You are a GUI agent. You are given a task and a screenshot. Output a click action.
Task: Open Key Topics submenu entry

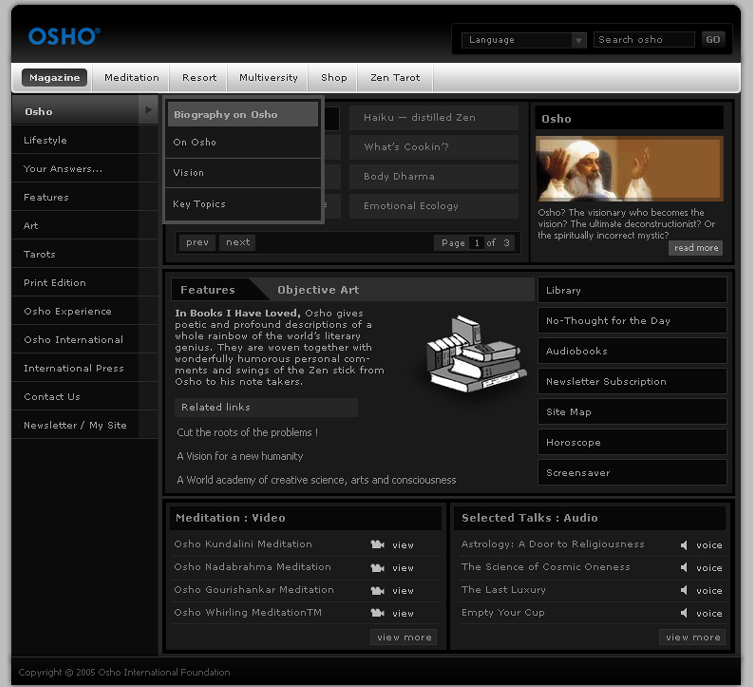tap(243, 204)
